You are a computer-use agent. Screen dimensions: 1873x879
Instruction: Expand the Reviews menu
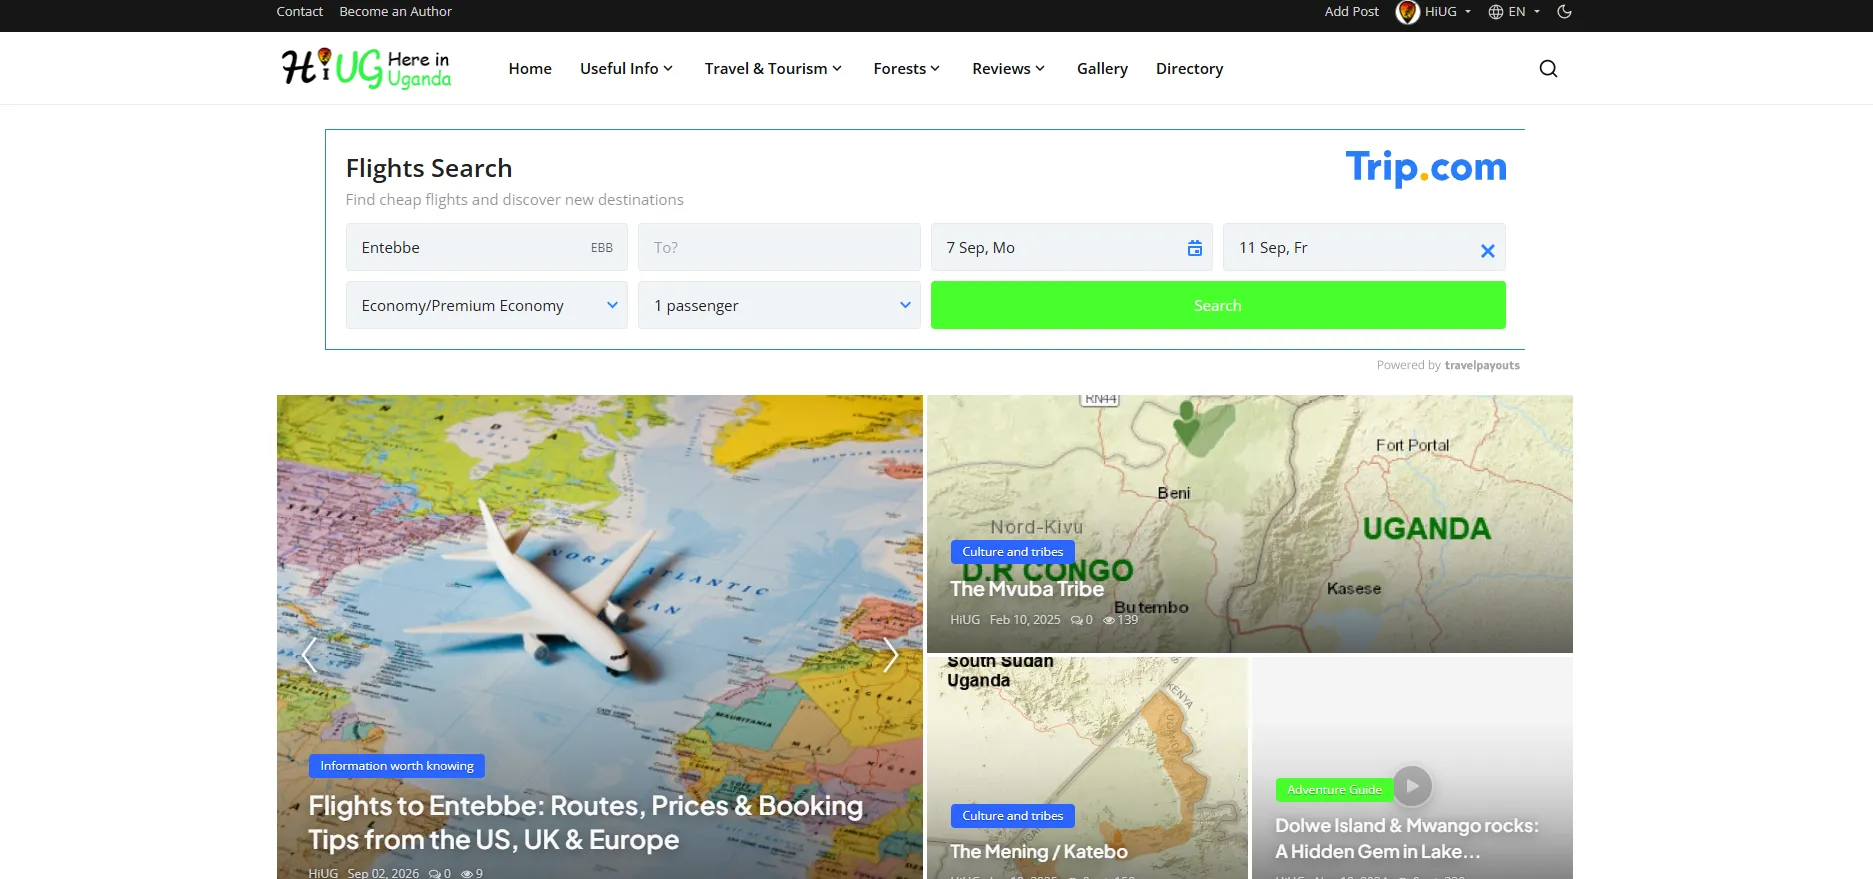pyautogui.click(x=1008, y=68)
